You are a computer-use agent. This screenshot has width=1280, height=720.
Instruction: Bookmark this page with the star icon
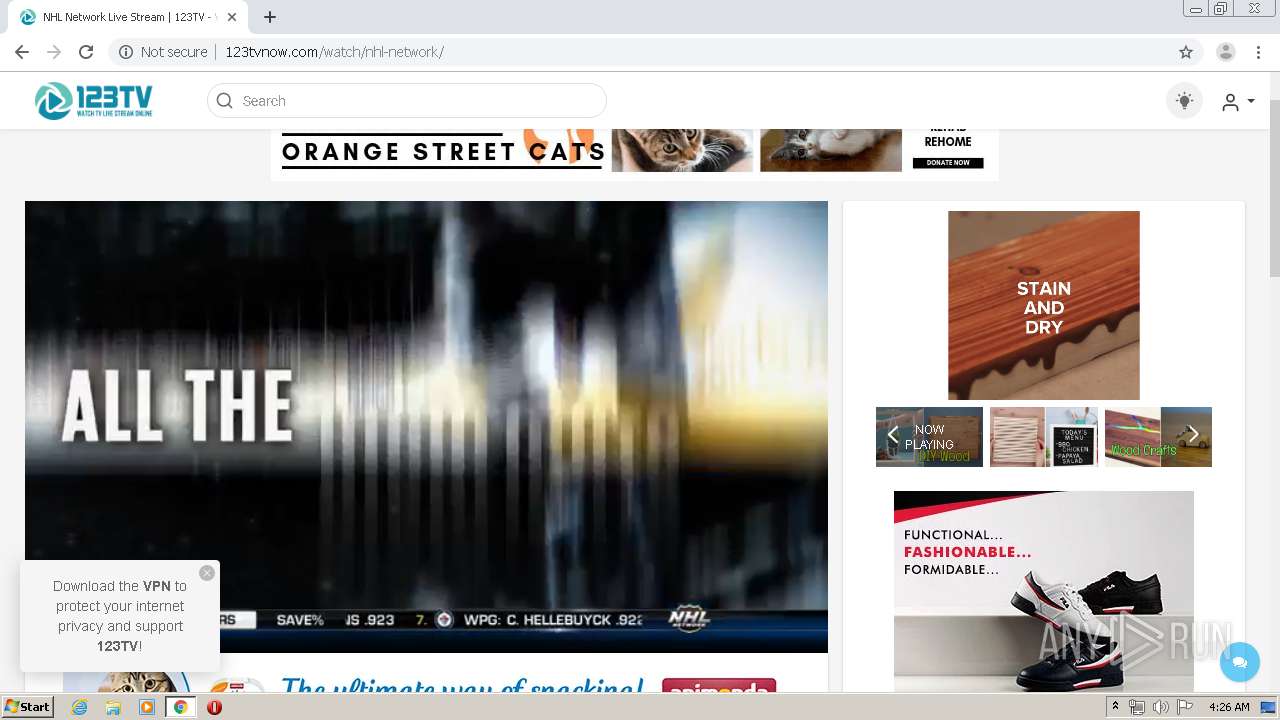1186,52
